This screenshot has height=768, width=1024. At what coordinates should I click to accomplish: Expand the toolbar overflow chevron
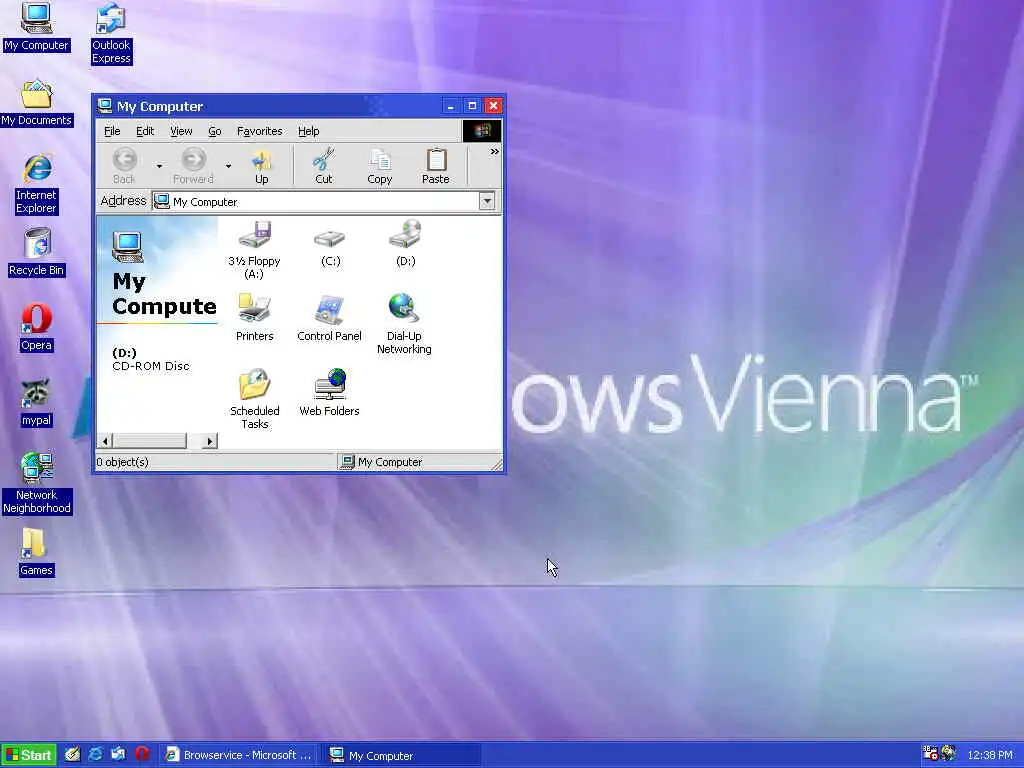pyautogui.click(x=494, y=152)
